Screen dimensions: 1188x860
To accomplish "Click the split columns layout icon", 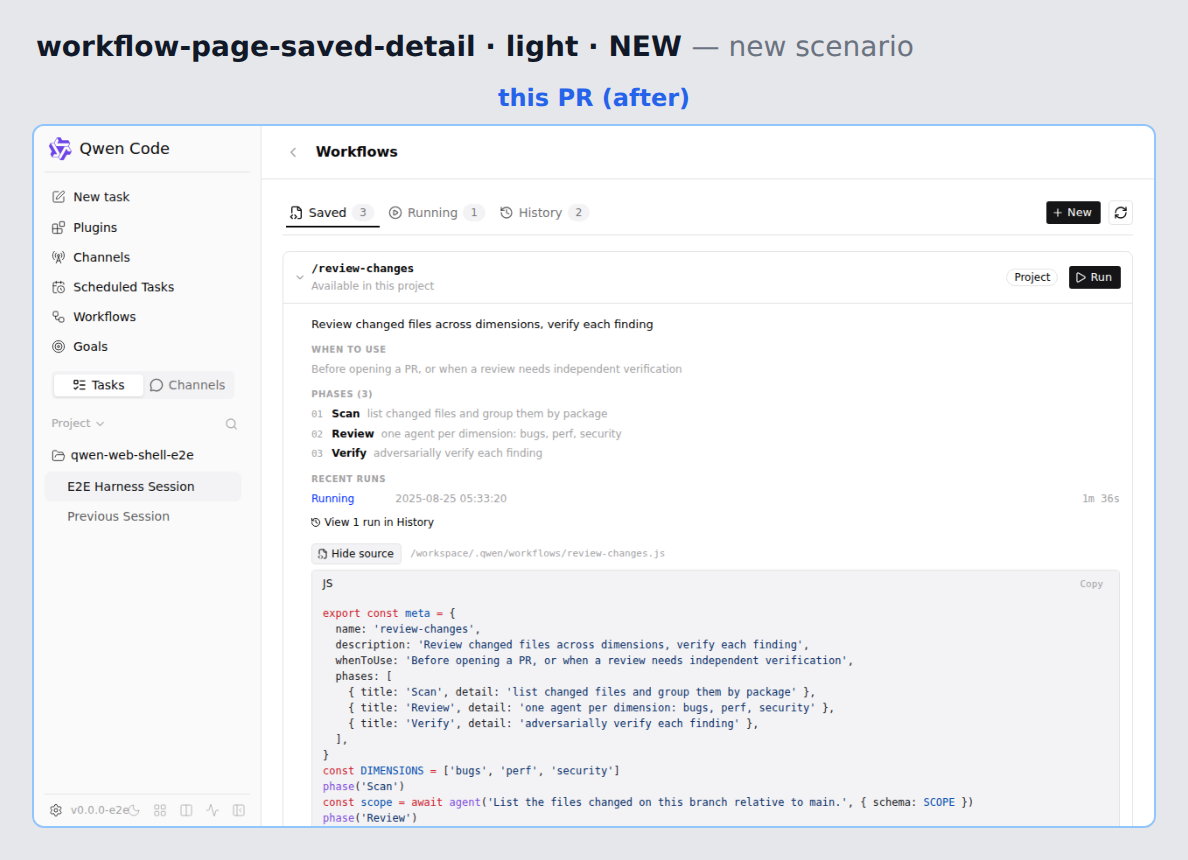I will [186, 810].
